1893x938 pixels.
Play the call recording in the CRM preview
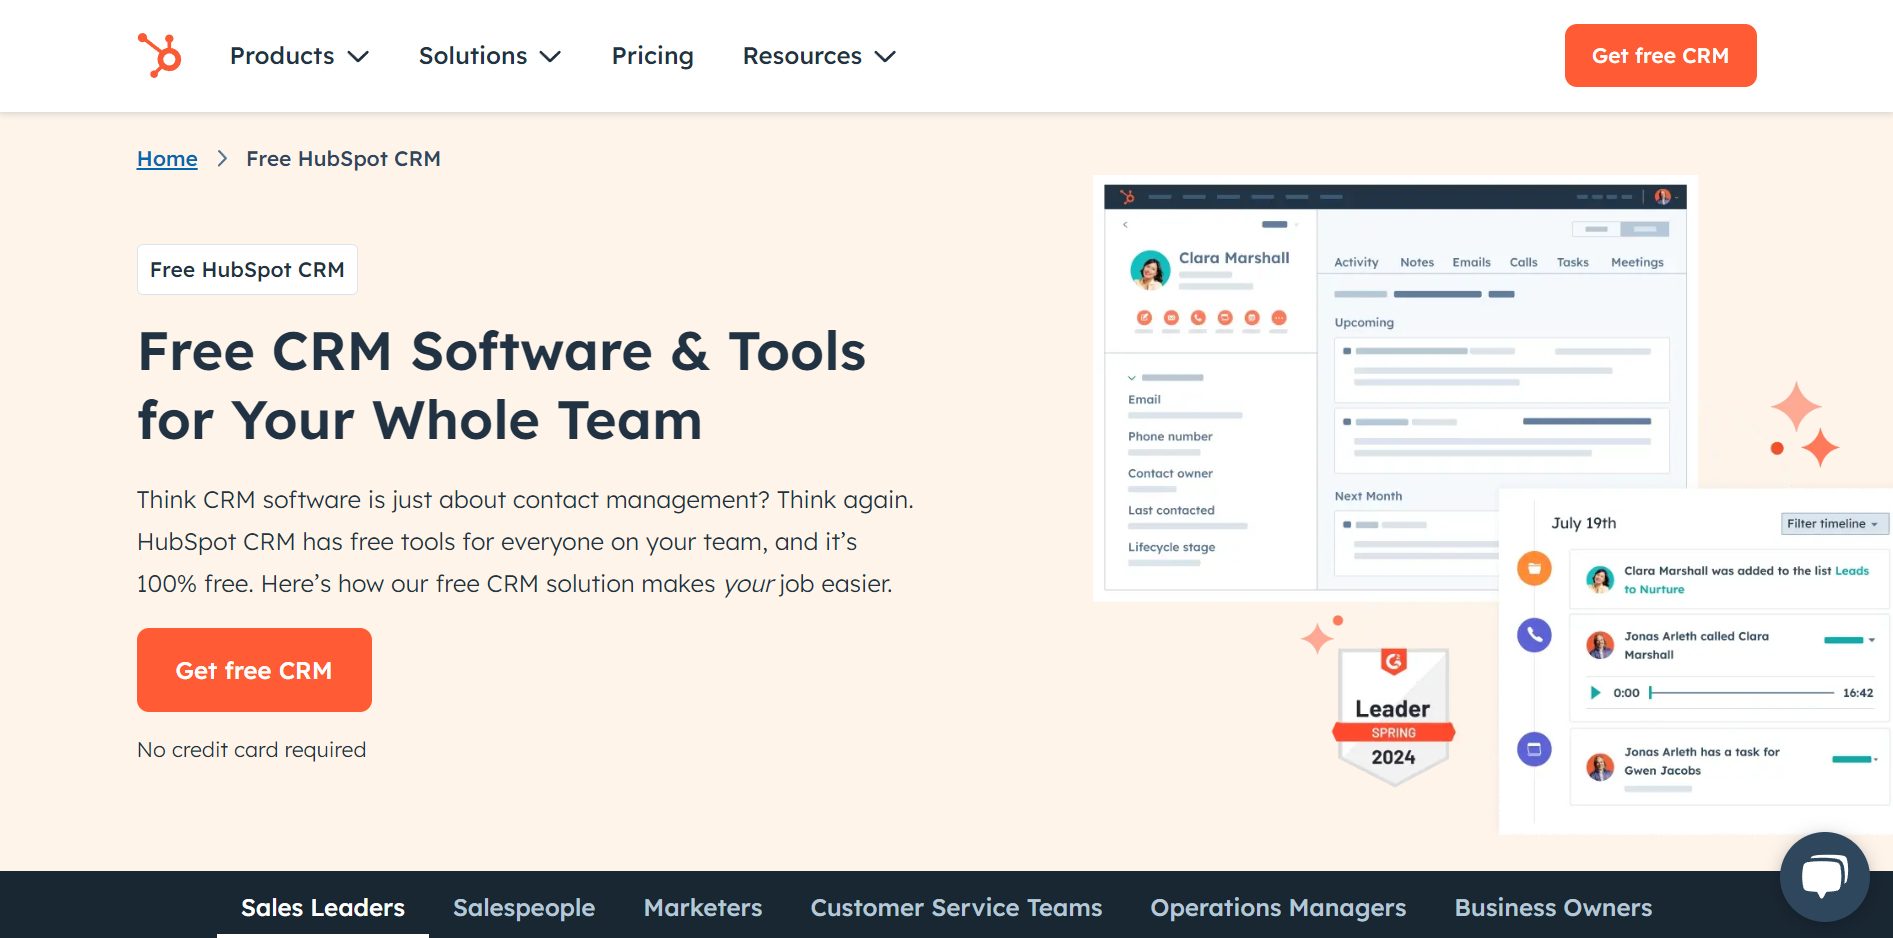[x=1595, y=692]
